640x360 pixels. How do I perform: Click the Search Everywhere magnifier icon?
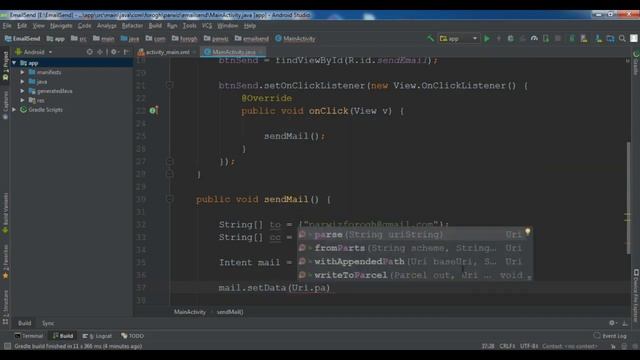[622, 38]
